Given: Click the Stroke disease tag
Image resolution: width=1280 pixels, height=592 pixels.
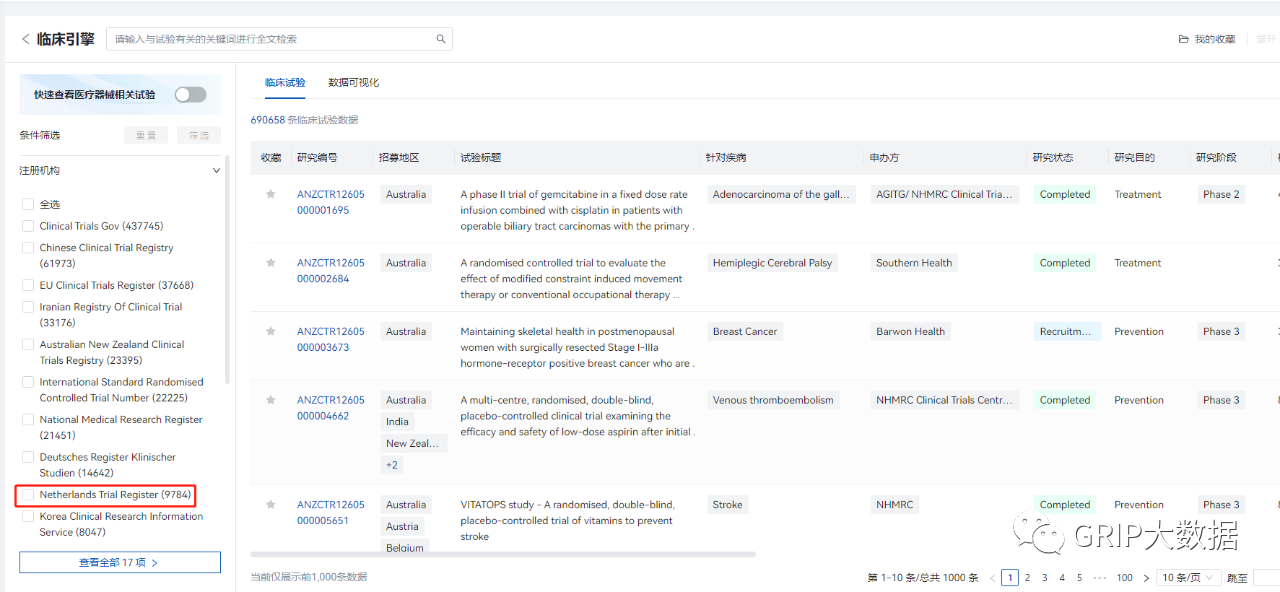Looking at the screenshot, I should [728, 505].
